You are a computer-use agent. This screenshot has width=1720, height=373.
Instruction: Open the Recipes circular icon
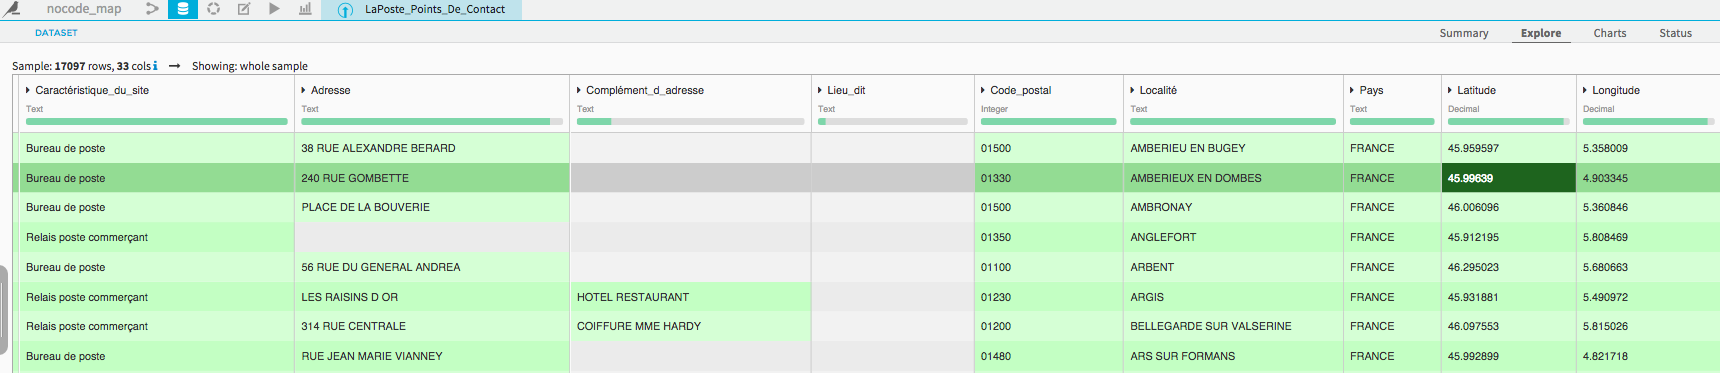[213, 9]
